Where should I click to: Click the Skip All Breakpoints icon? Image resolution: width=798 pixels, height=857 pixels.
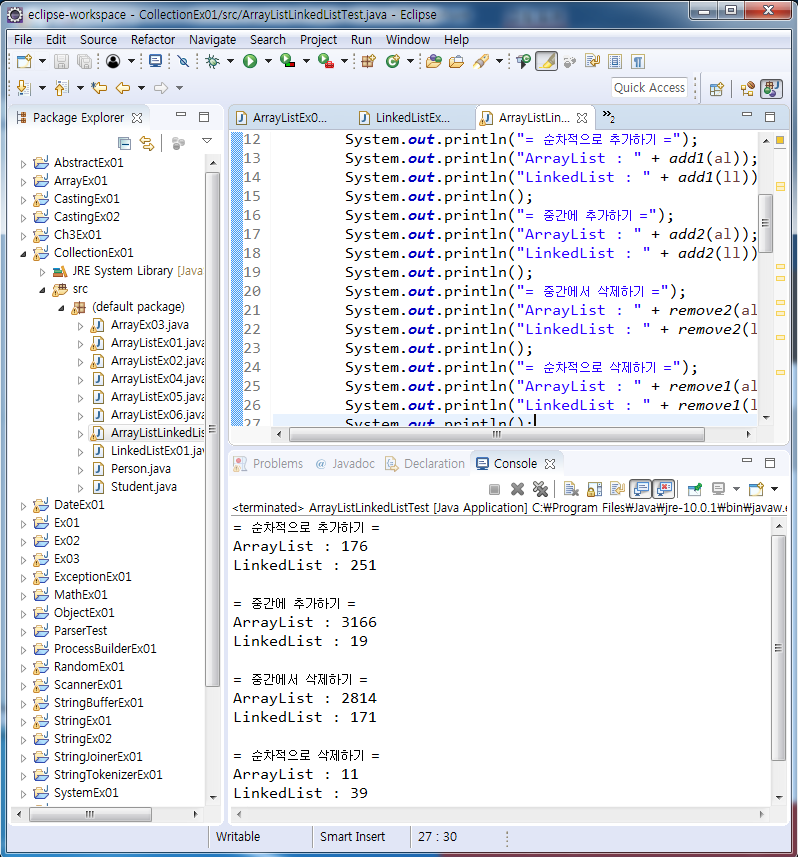pyautogui.click(x=184, y=61)
